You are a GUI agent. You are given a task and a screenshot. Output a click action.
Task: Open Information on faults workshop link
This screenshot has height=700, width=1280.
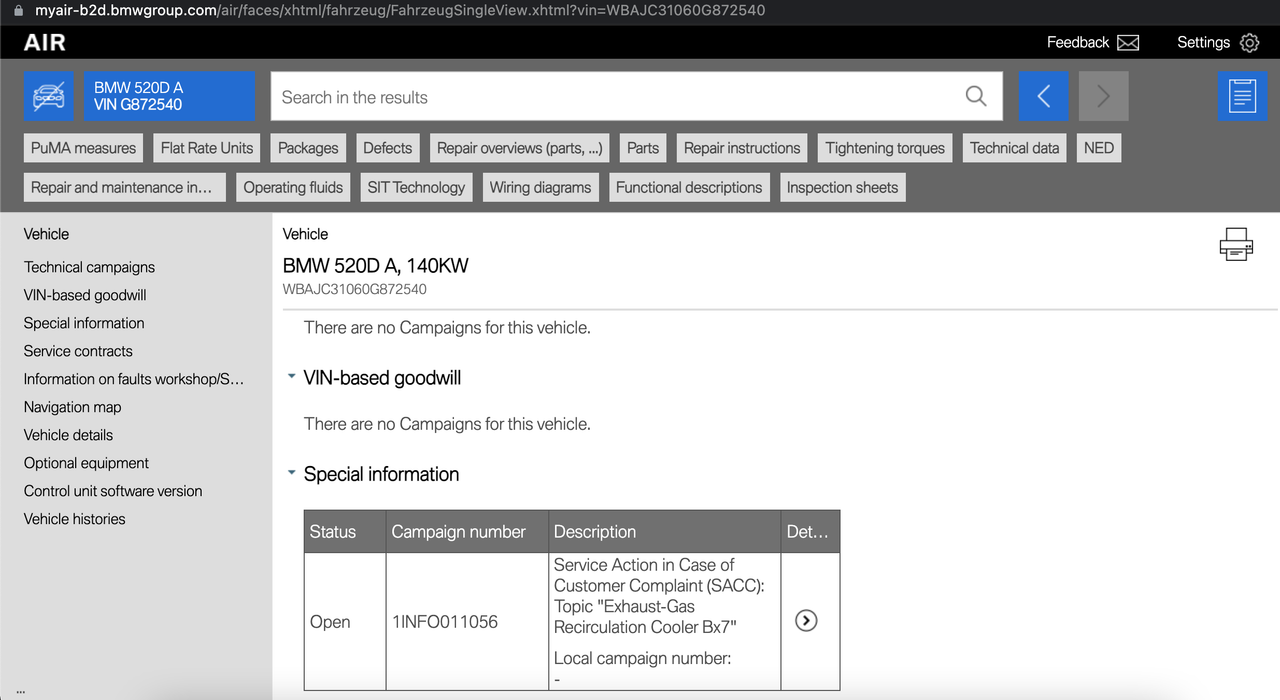[134, 379]
